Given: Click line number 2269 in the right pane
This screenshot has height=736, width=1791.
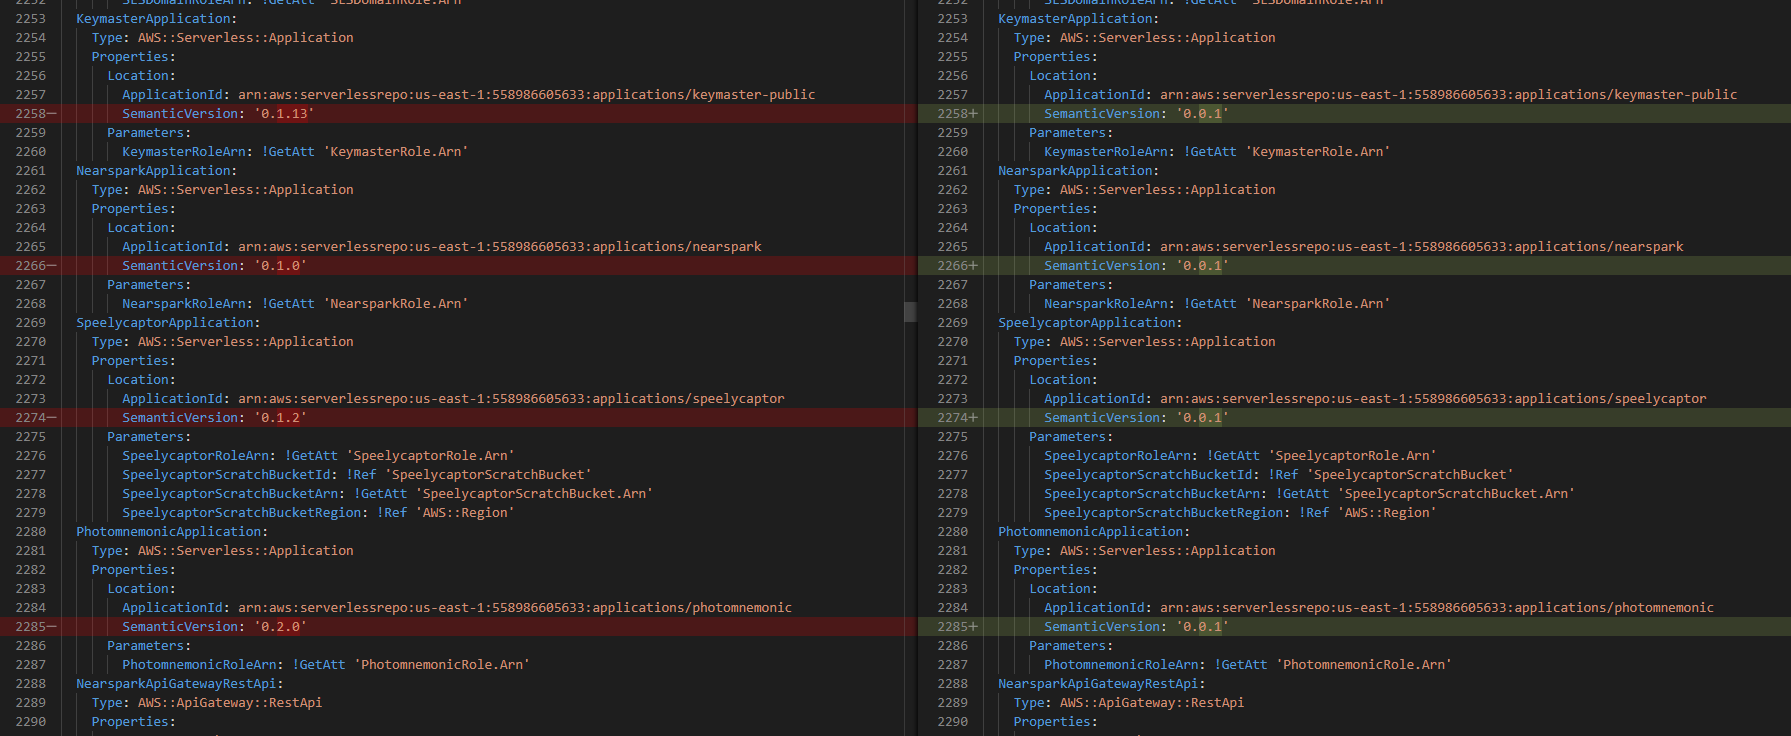Looking at the screenshot, I should click(953, 323).
